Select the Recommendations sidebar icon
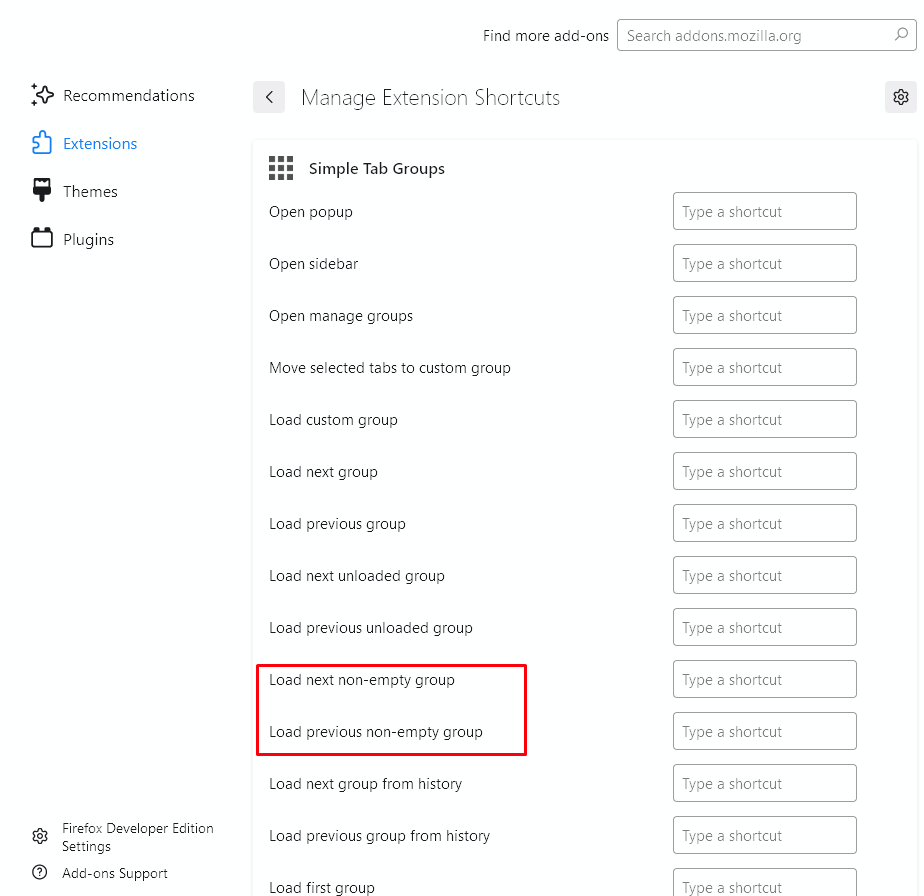Viewport: 924px width, 896px height. coord(41,95)
